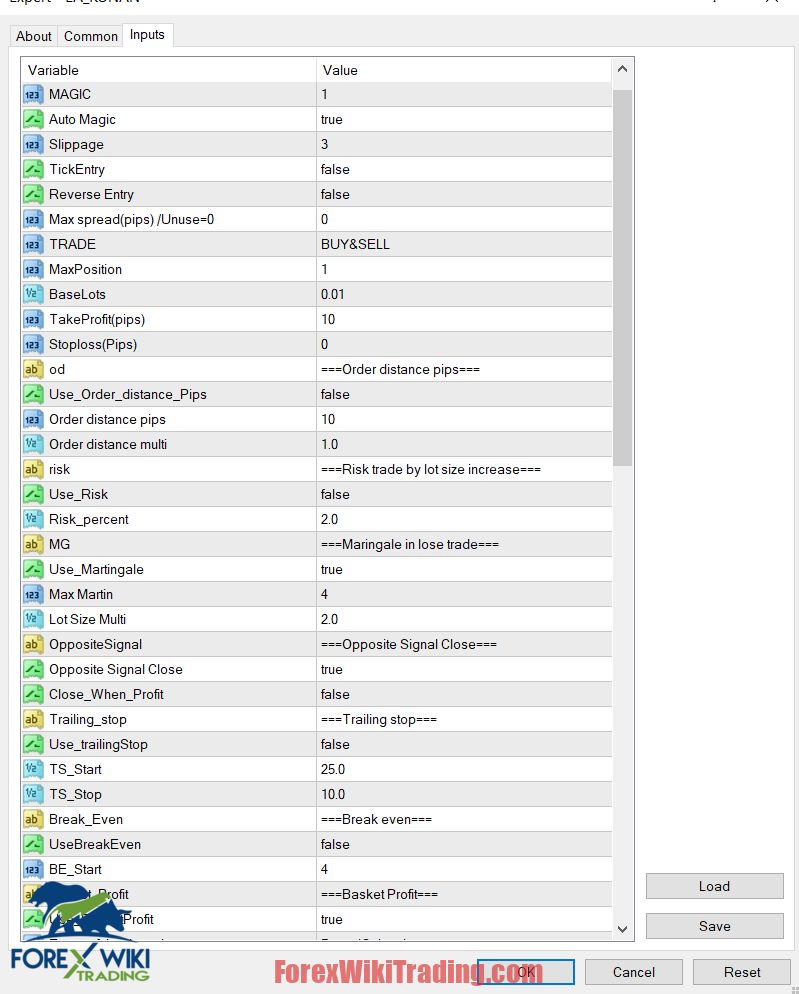
Task: Edit the Lot Size Multi value 2.0
Action: 464,619
